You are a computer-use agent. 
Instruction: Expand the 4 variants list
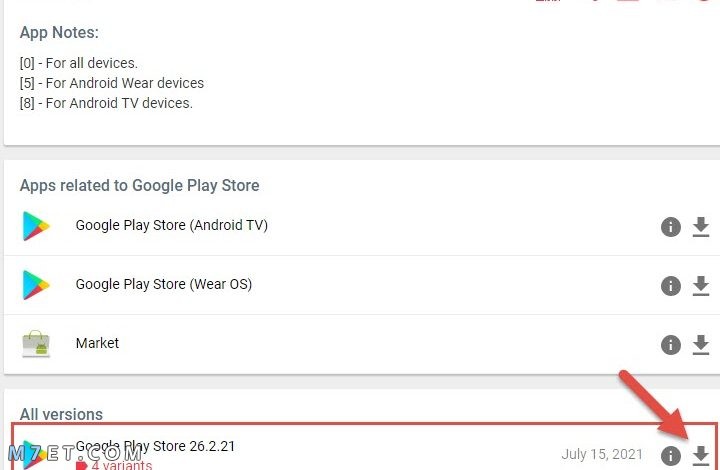(122, 465)
